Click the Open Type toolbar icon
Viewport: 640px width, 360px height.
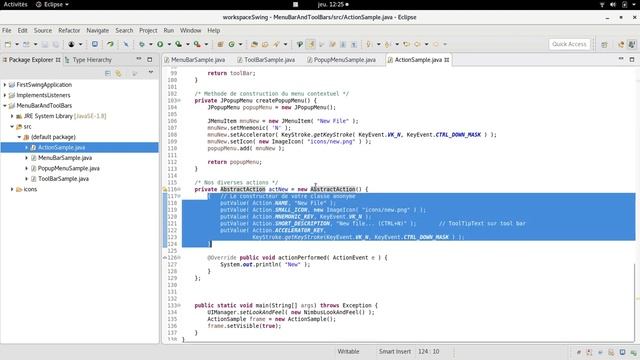[x=254, y=44]
